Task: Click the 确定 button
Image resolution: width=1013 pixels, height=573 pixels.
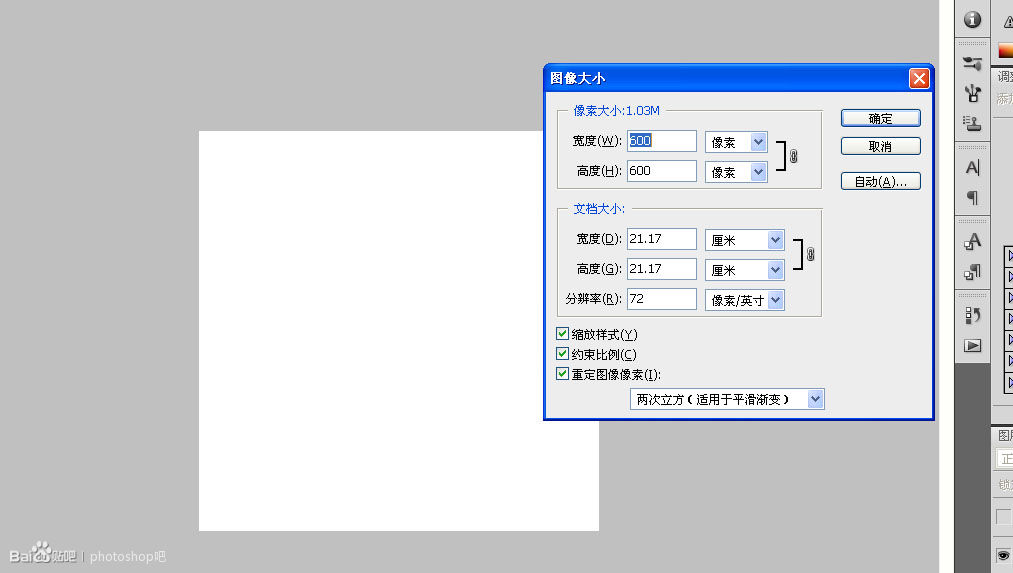Action: tap(881, 118)
